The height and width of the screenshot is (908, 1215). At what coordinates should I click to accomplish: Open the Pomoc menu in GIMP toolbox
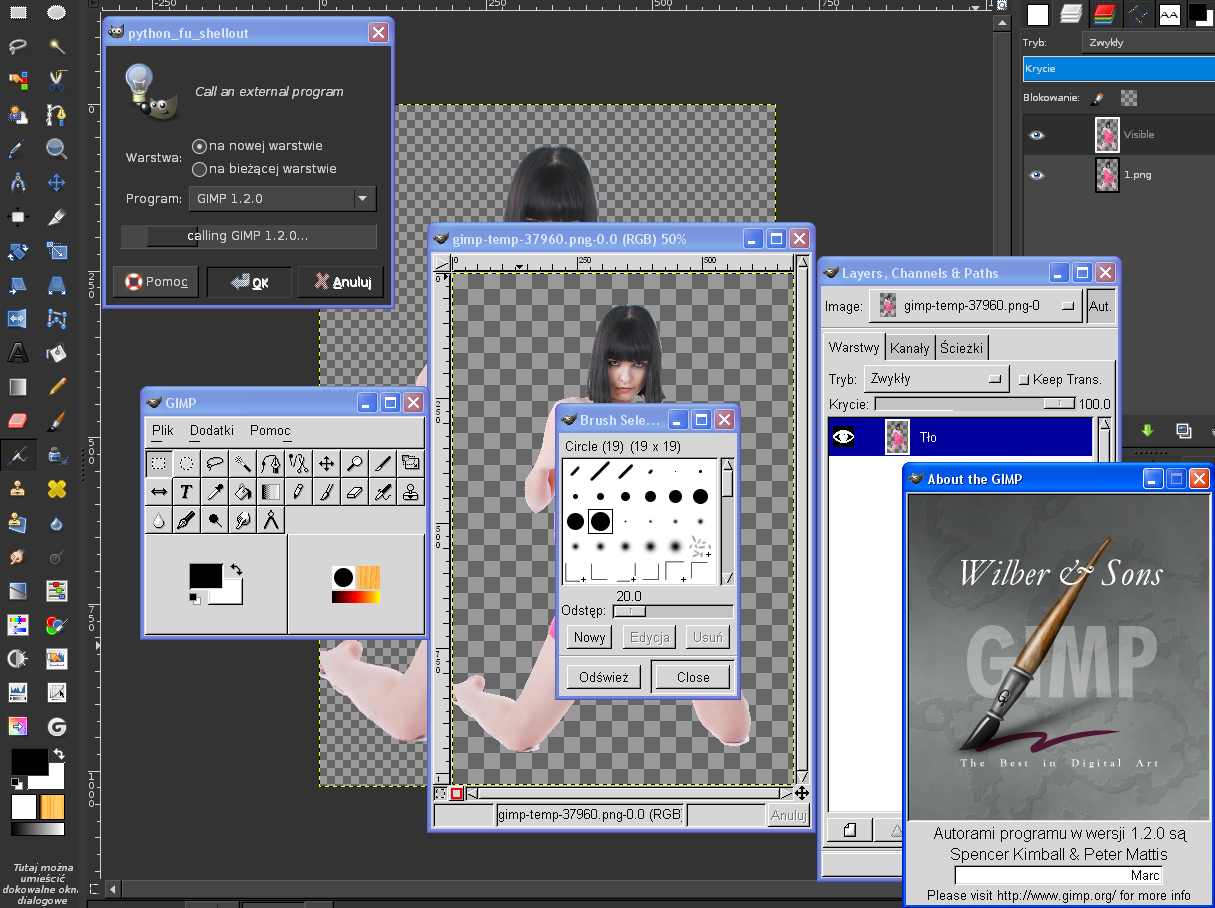[x=270, y=431]
